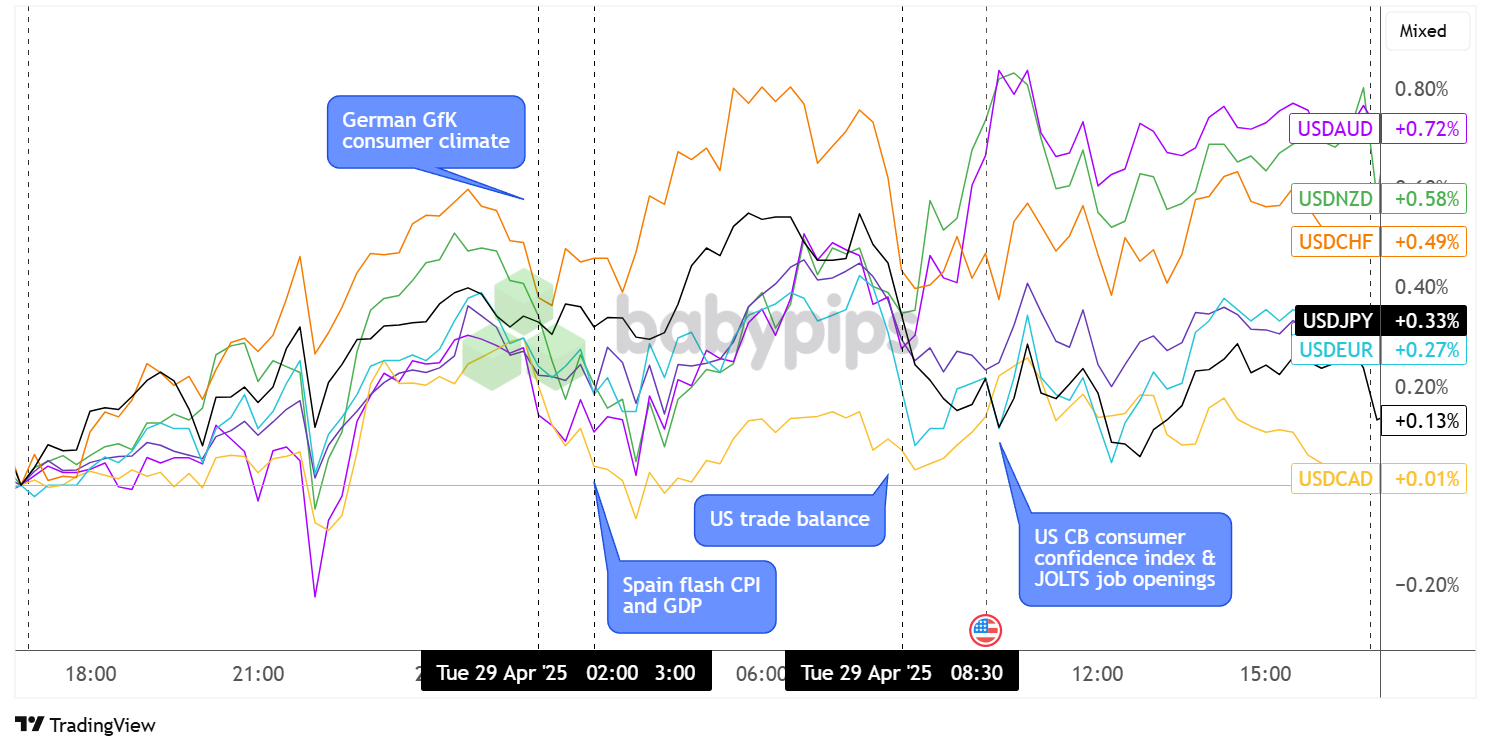The height and width of the screenshot is (751, 1491).
Task: Click the TradingView logo
Action: pos(86,725)
